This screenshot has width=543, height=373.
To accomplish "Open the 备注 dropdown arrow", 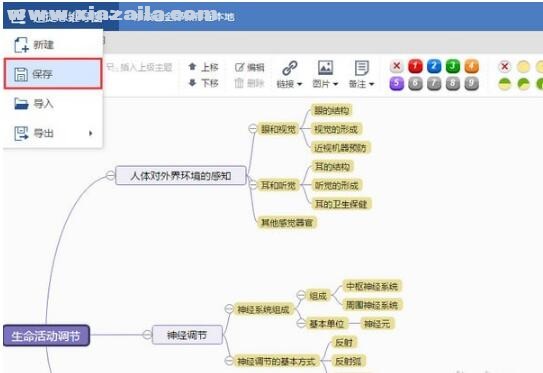I will click(x=372, y=84).
